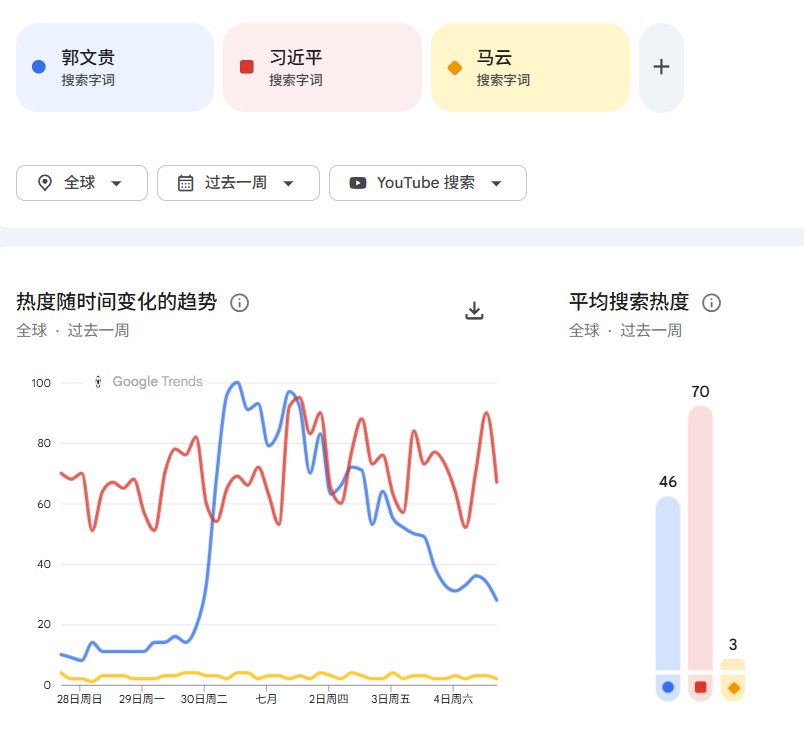The image size is (804, 736).
Task: Click the 热度随时间变化的趋势 heading
Action: pyautogui.click(x=116, y=302)
